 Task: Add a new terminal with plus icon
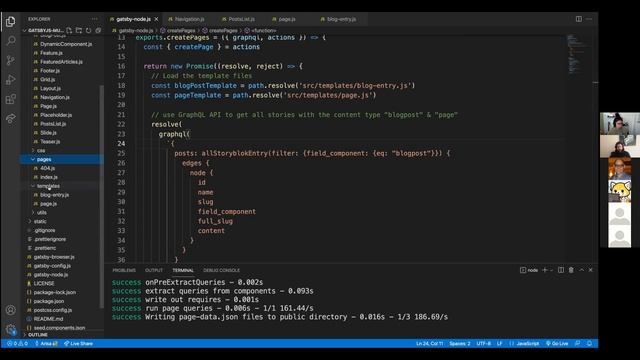click(x=544, y=270)
